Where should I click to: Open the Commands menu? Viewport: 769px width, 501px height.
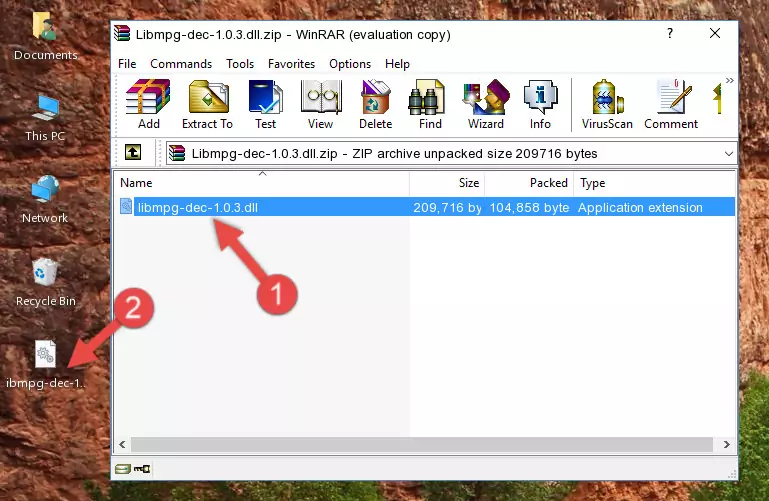pyautogui.click(x=181, y=64)
